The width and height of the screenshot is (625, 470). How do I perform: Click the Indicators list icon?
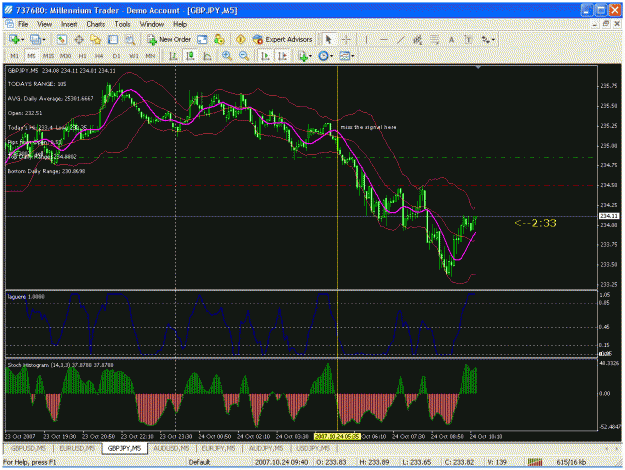point(303,56)
